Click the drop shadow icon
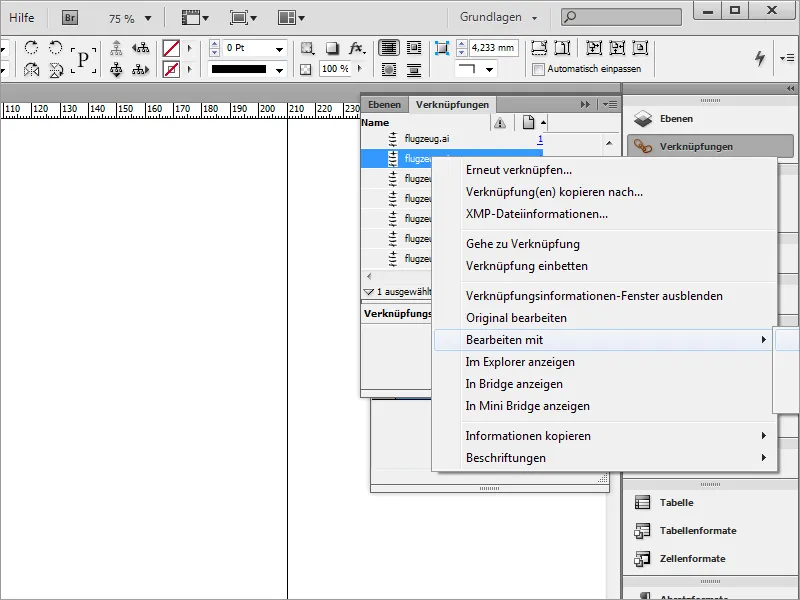This screenshot has width=800, height=600. (x=332, y=48)
